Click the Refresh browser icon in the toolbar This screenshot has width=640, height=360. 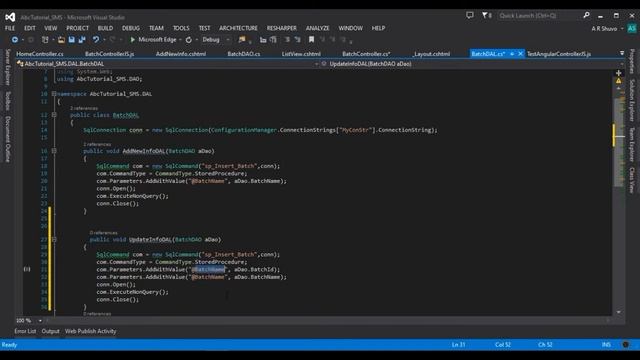pos(189,40)
